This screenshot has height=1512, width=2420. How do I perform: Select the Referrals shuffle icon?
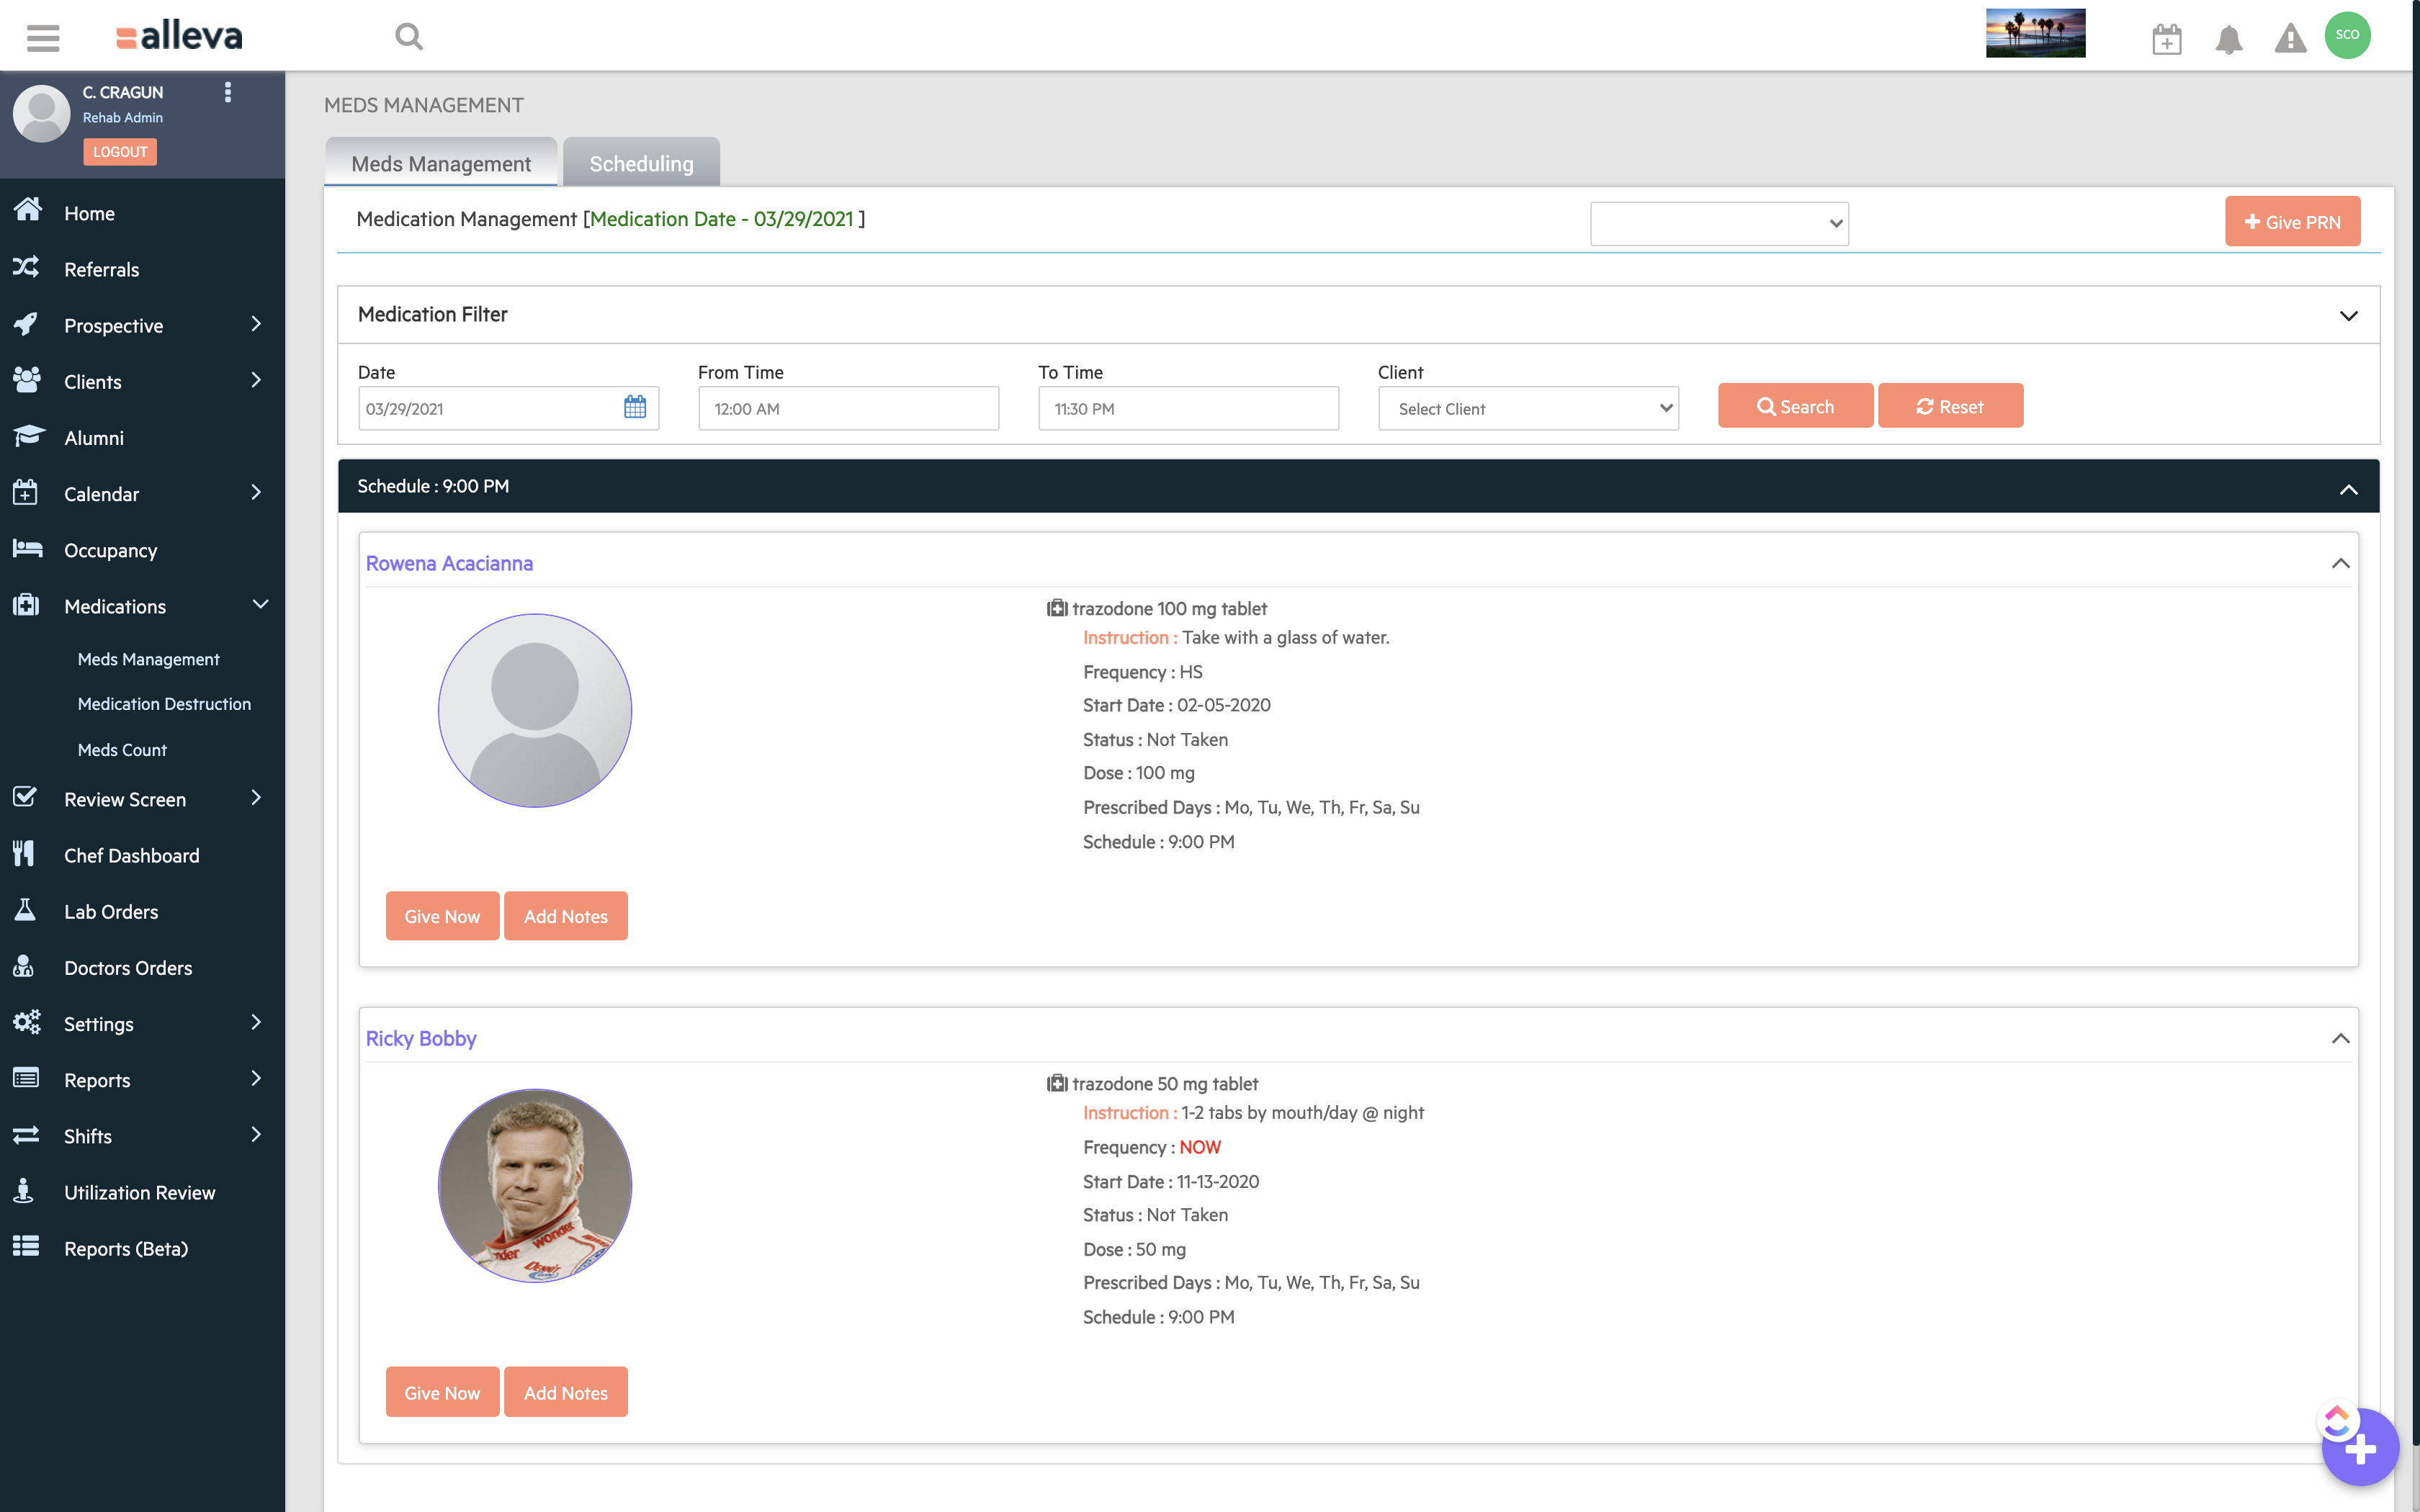(27, 268)
